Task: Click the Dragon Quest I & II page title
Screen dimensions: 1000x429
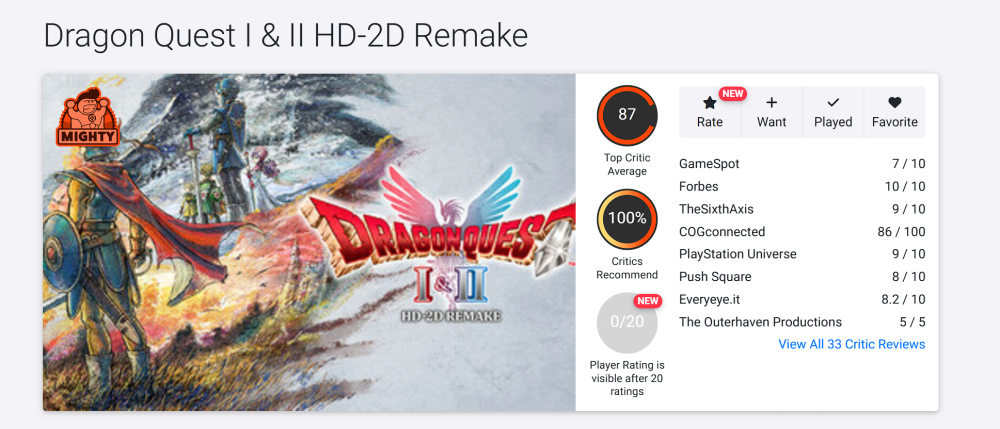Action: (286, 36)
